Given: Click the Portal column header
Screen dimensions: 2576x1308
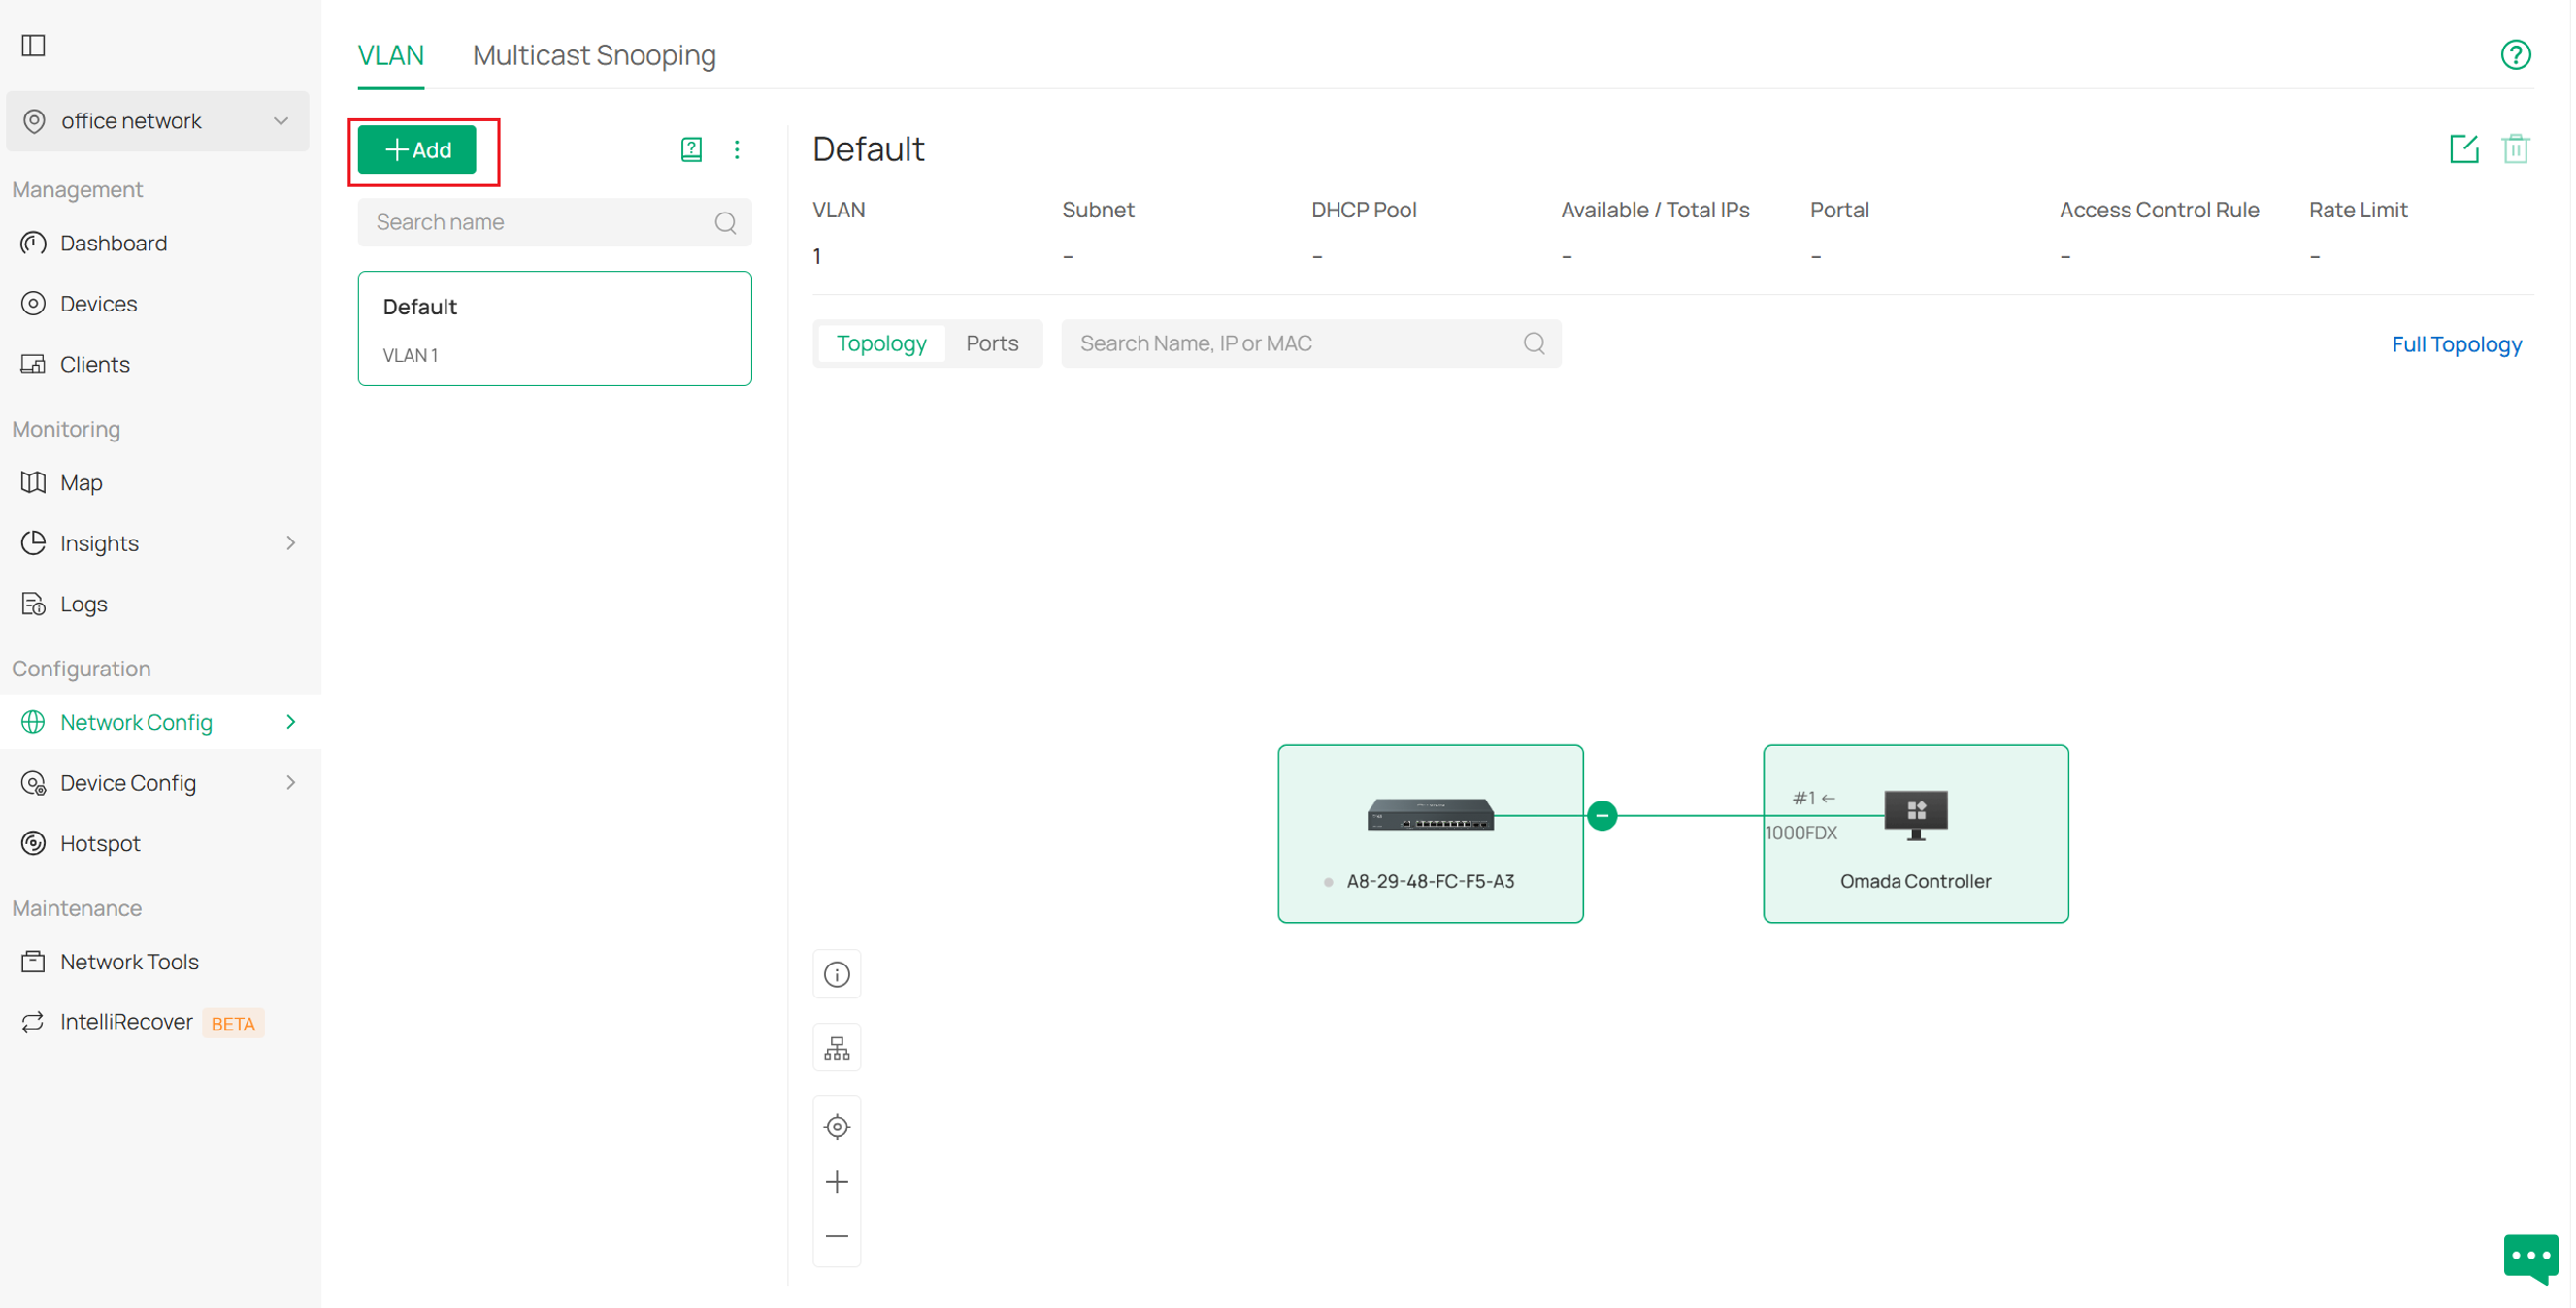Looking at the screenshot, I should [1839, 210].
